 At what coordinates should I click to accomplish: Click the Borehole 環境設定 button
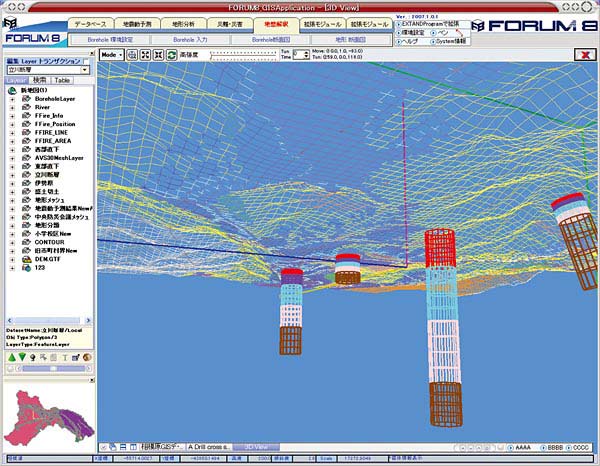pyautogui.click(x=111, y=39)
